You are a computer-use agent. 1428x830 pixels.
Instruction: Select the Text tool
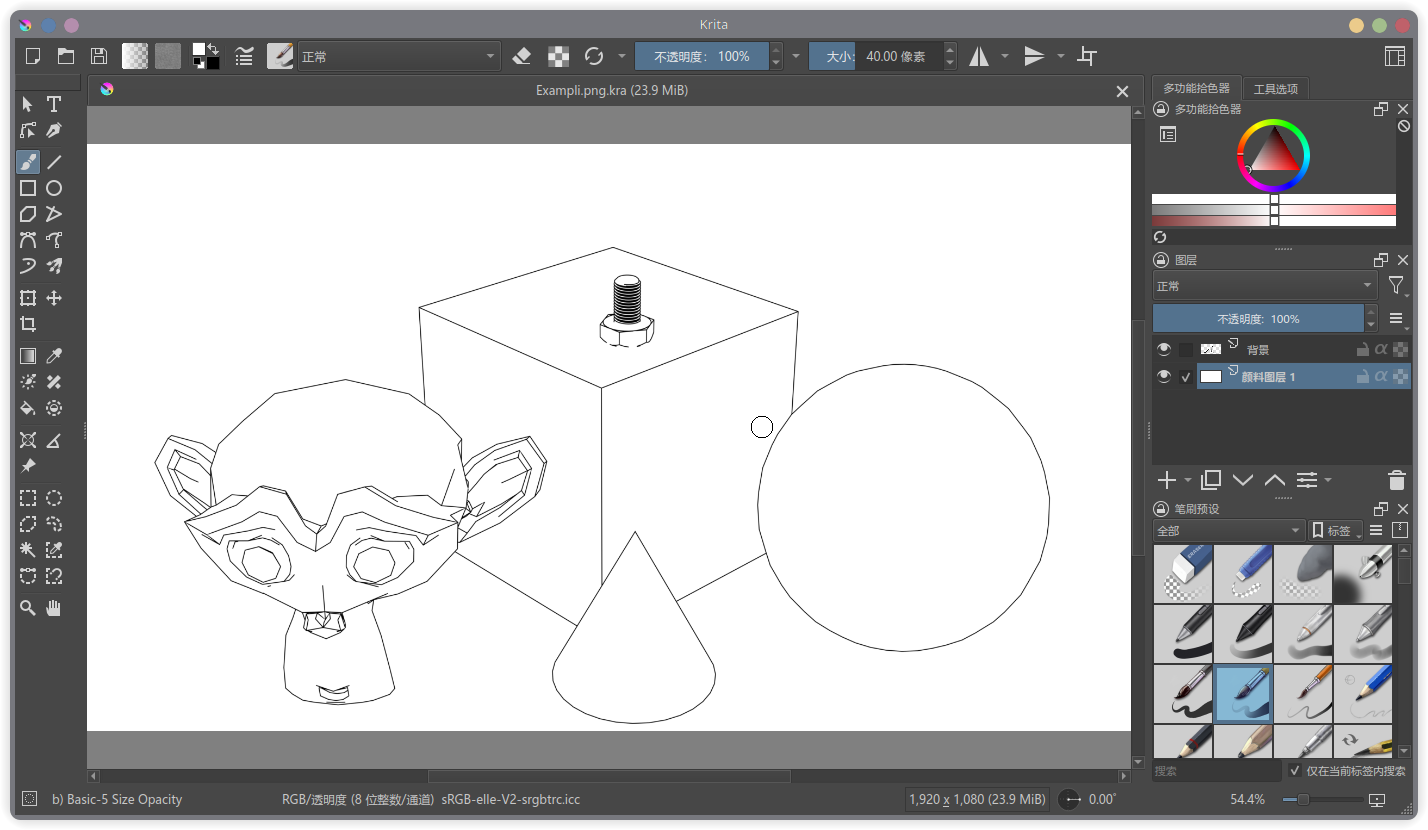tap(54, 104)
